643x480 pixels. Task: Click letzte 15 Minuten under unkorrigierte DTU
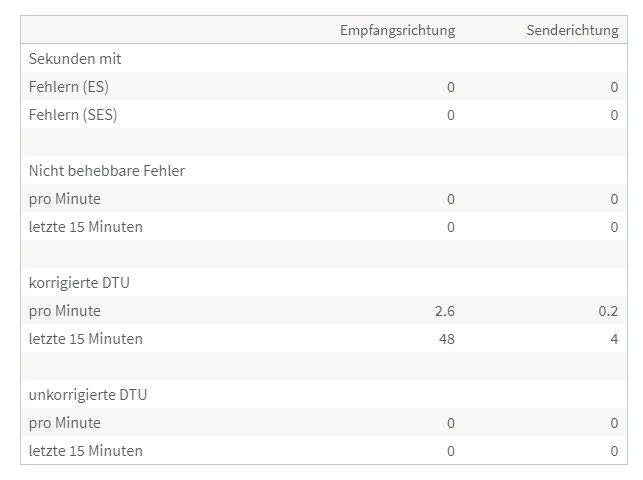tap(86, 451)
